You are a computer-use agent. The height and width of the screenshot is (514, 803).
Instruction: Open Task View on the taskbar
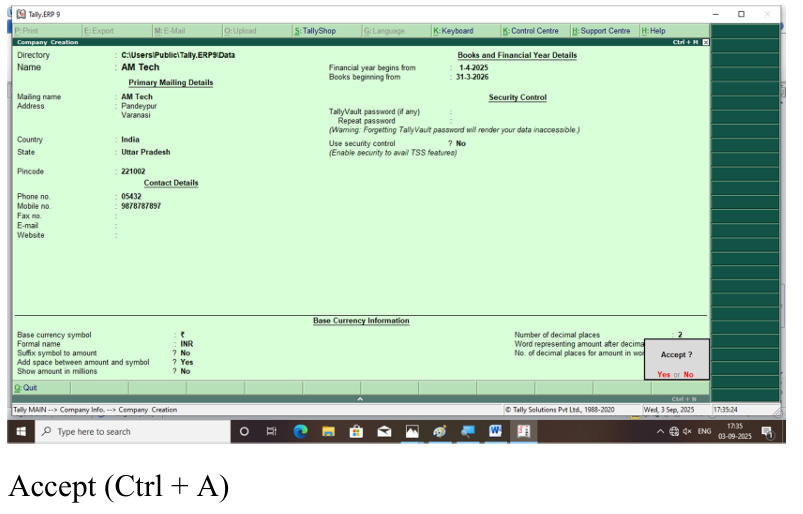coord(271,431)
